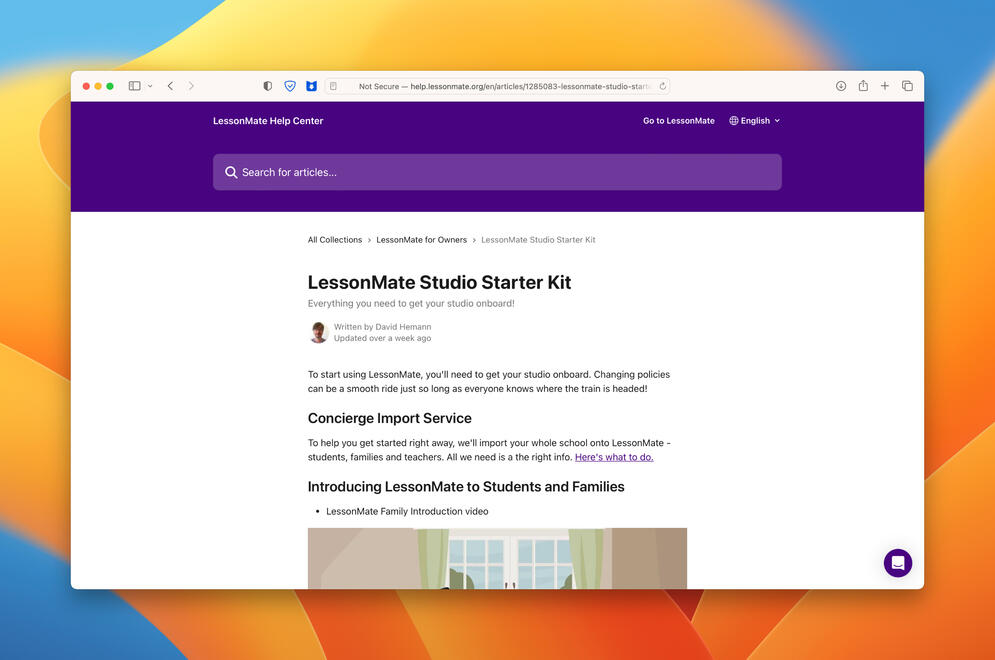Click the LessonMate Studio Starter Kit title
The image size is (995, 660).
click(x=439, y=282)
